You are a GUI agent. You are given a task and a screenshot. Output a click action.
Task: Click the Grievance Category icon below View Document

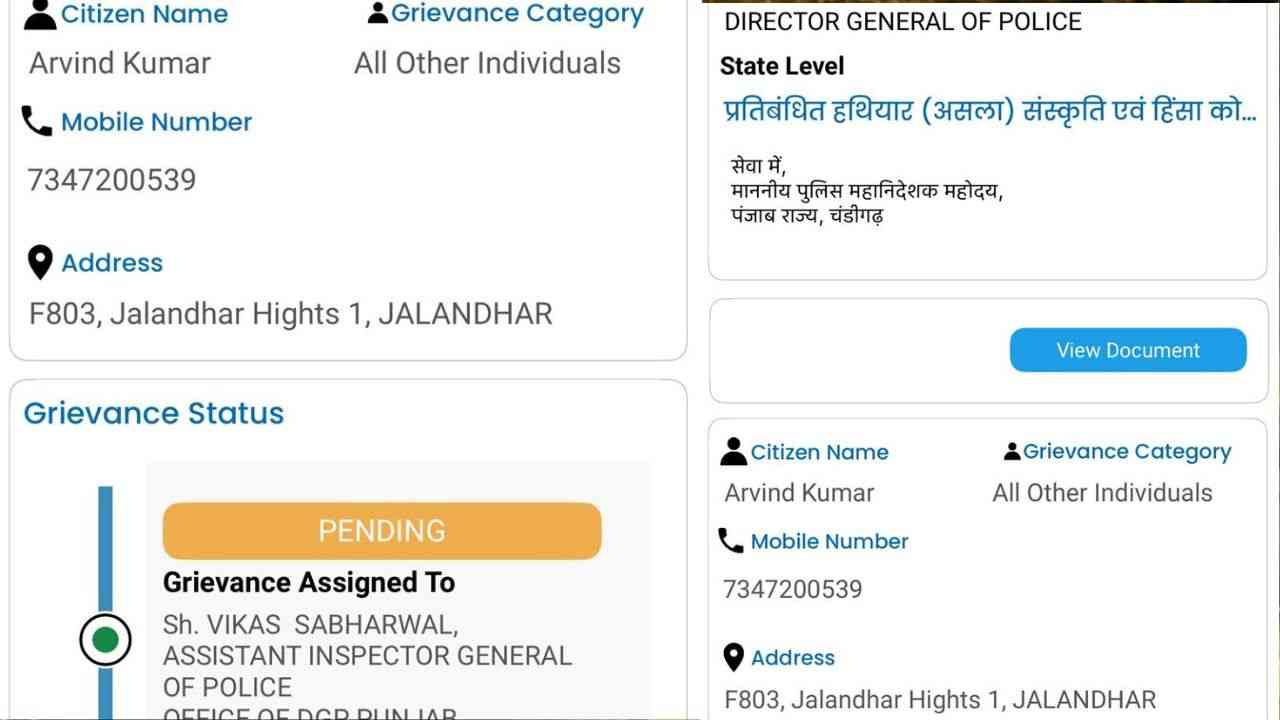[x=1012, y=452]
